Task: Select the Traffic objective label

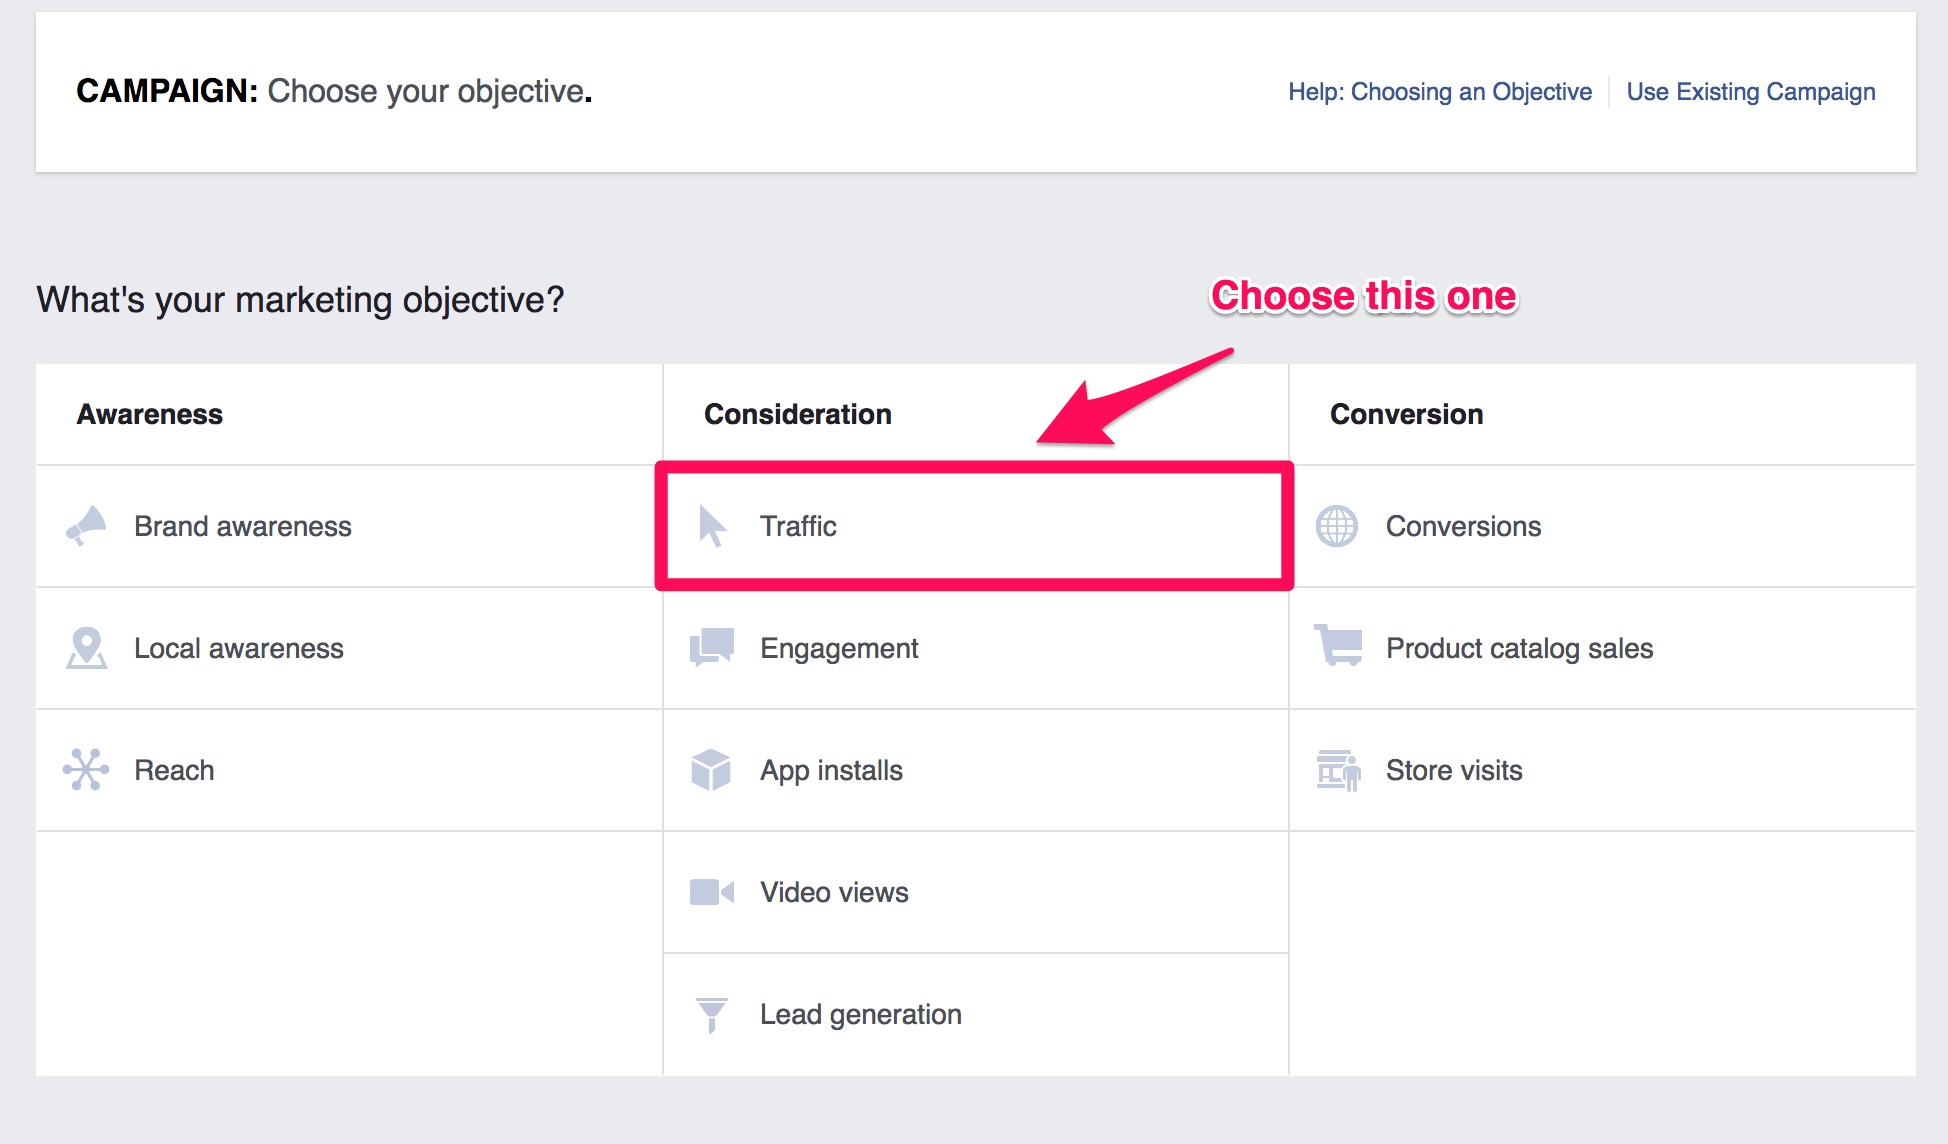Action: [x=798, y=526]
